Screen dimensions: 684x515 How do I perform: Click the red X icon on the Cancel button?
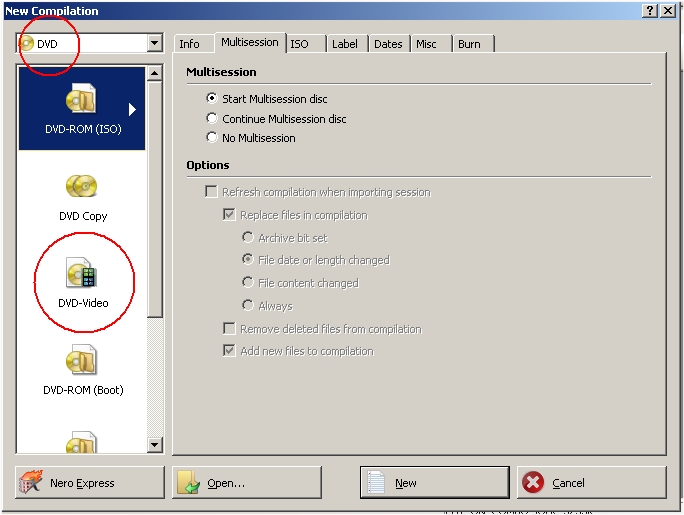(x=533, y=482)
